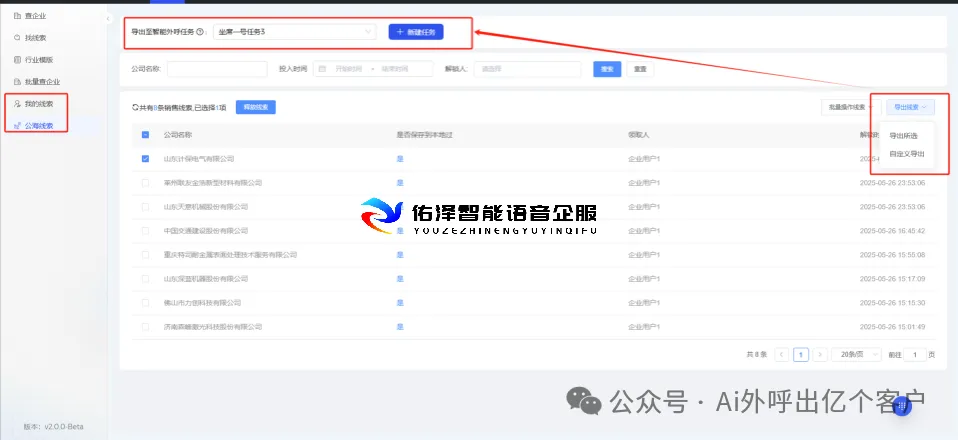Switch to 我的线索 in the sidebar
Viewport: 958px width, 440px height.
pos(38,104)
